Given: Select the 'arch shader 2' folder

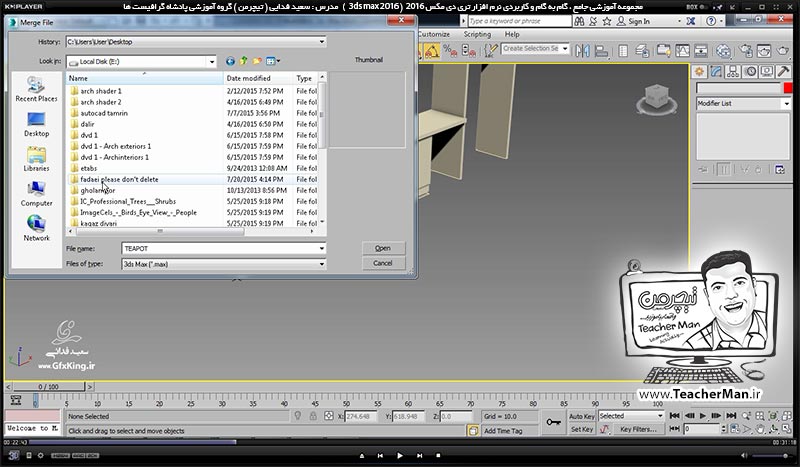Looking at the screenshot, I should pyautogui.click(x=101, y=102).
